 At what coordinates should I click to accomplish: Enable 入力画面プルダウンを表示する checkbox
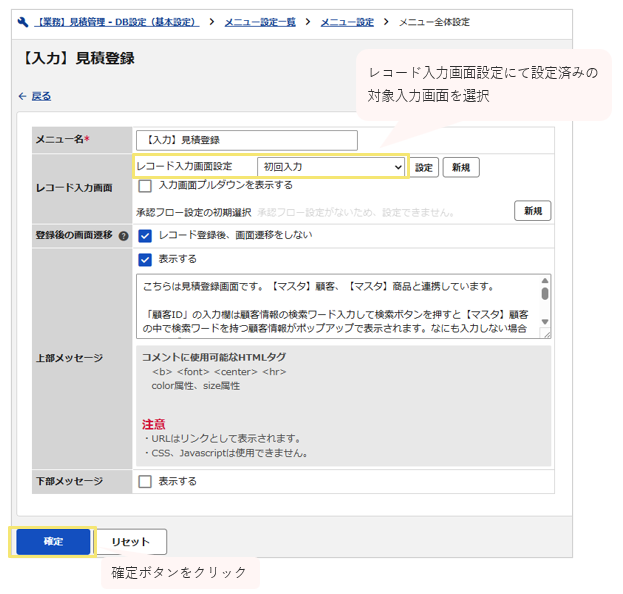pos(145,186)
